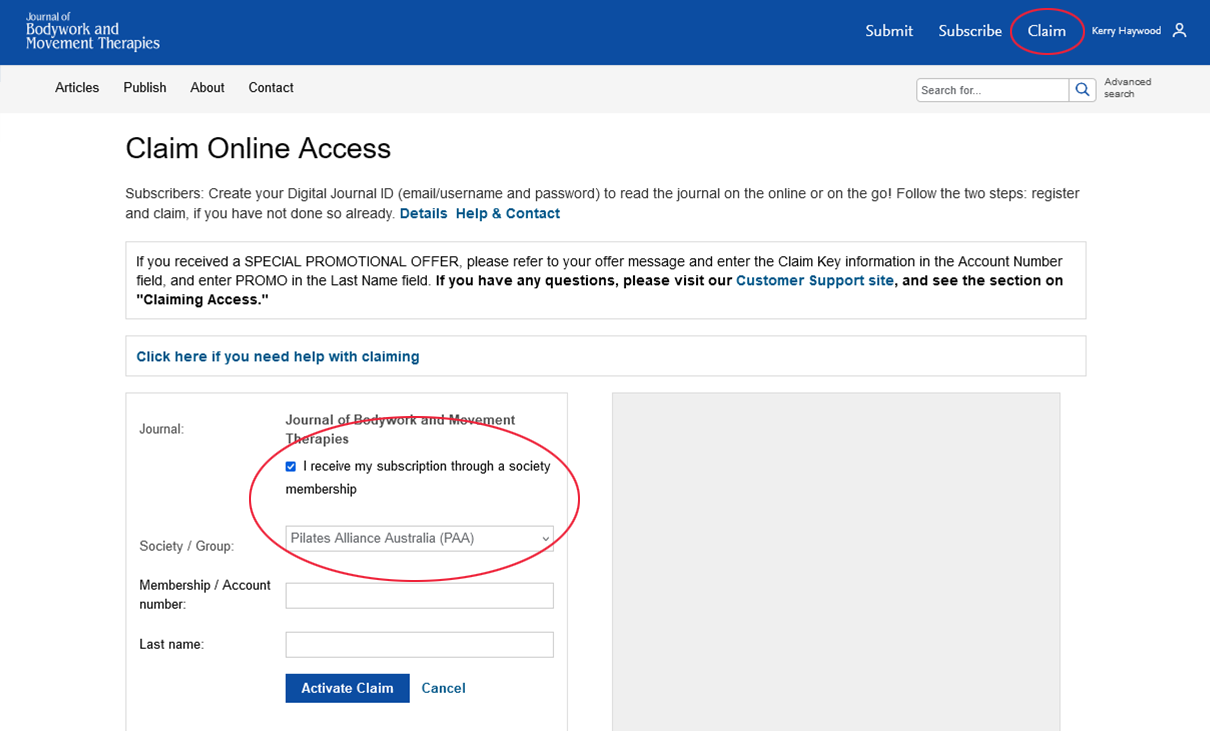The width and height of the screenshot is (1210, 731).
Task: Open the About menu
Action: point(207,88)
